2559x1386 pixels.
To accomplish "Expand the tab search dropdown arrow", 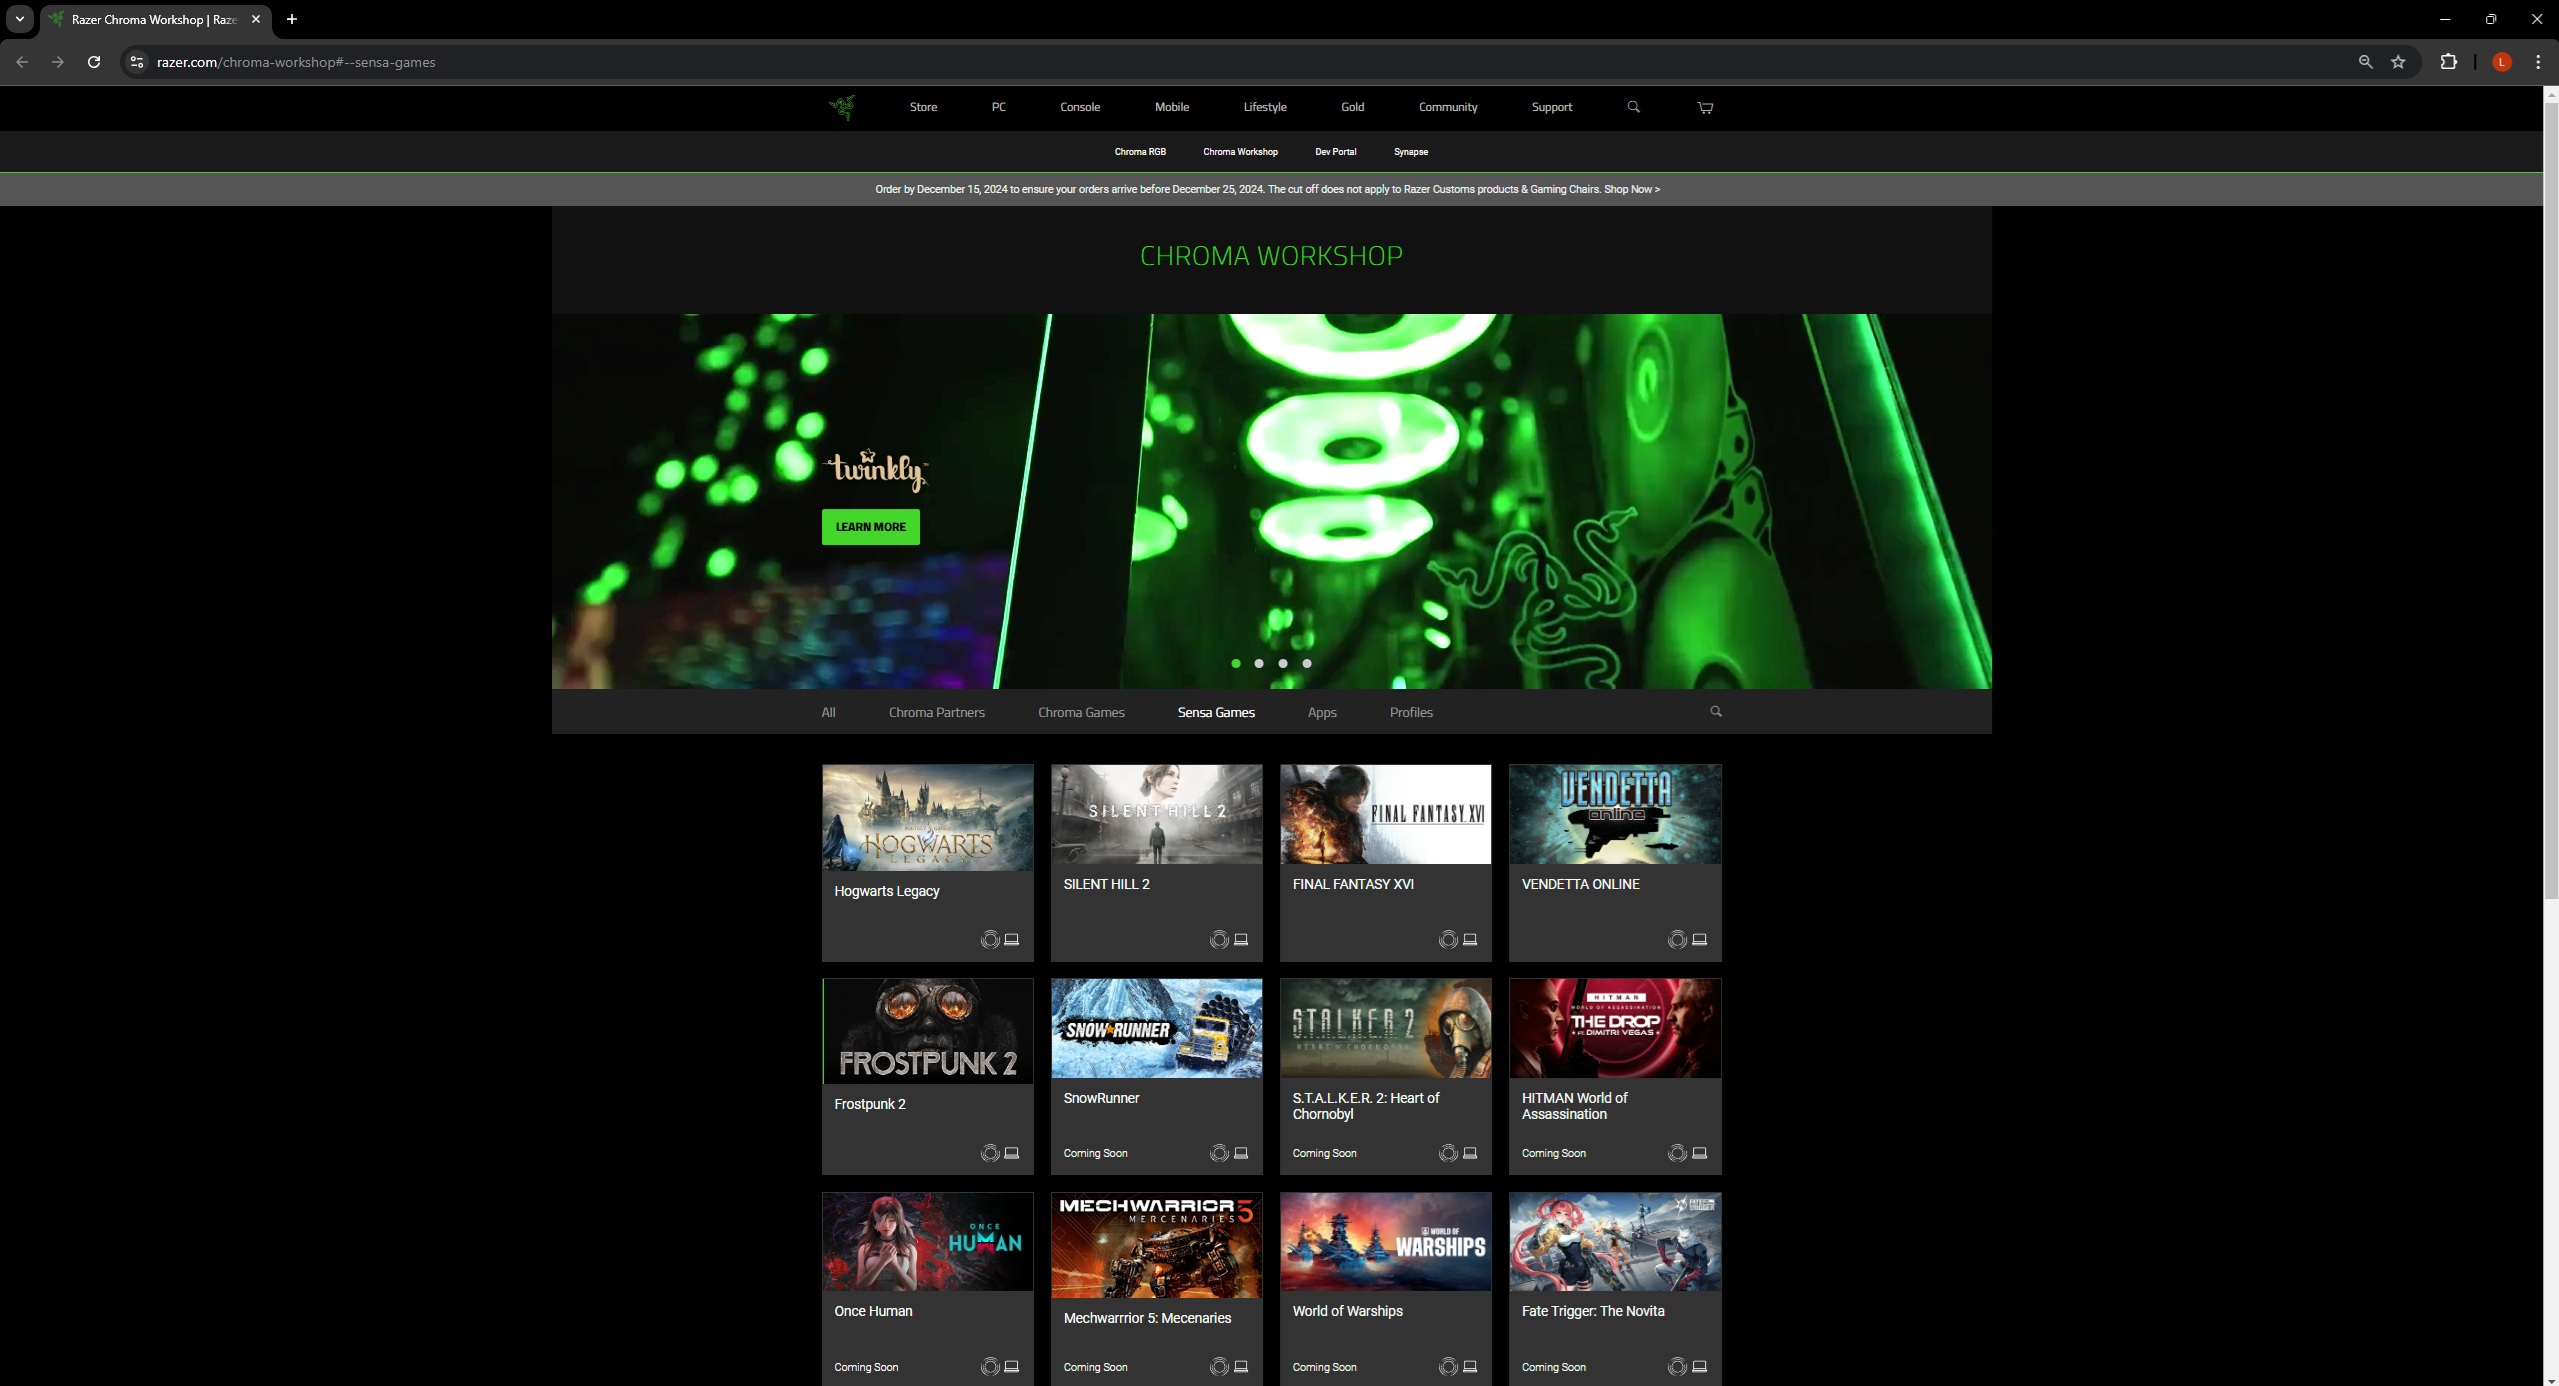I will coord(19,19).
